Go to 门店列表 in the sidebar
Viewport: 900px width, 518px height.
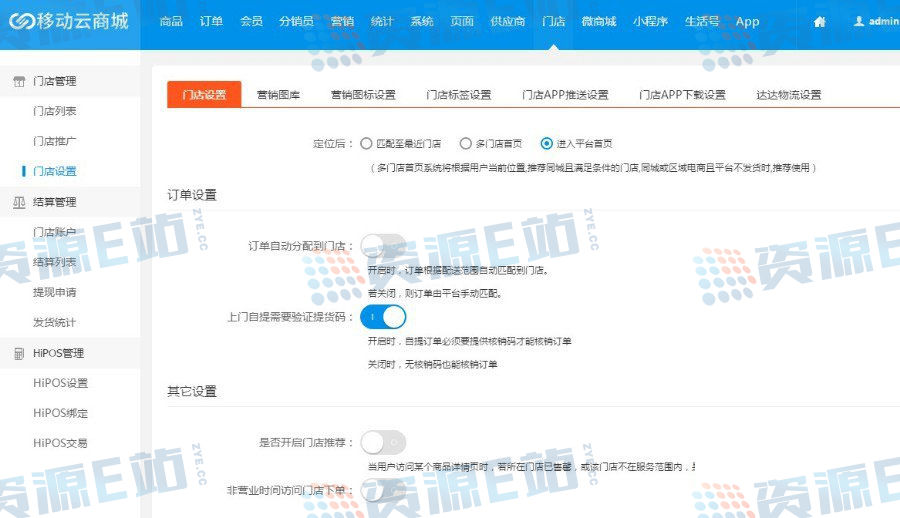click(x=55, y=111)
